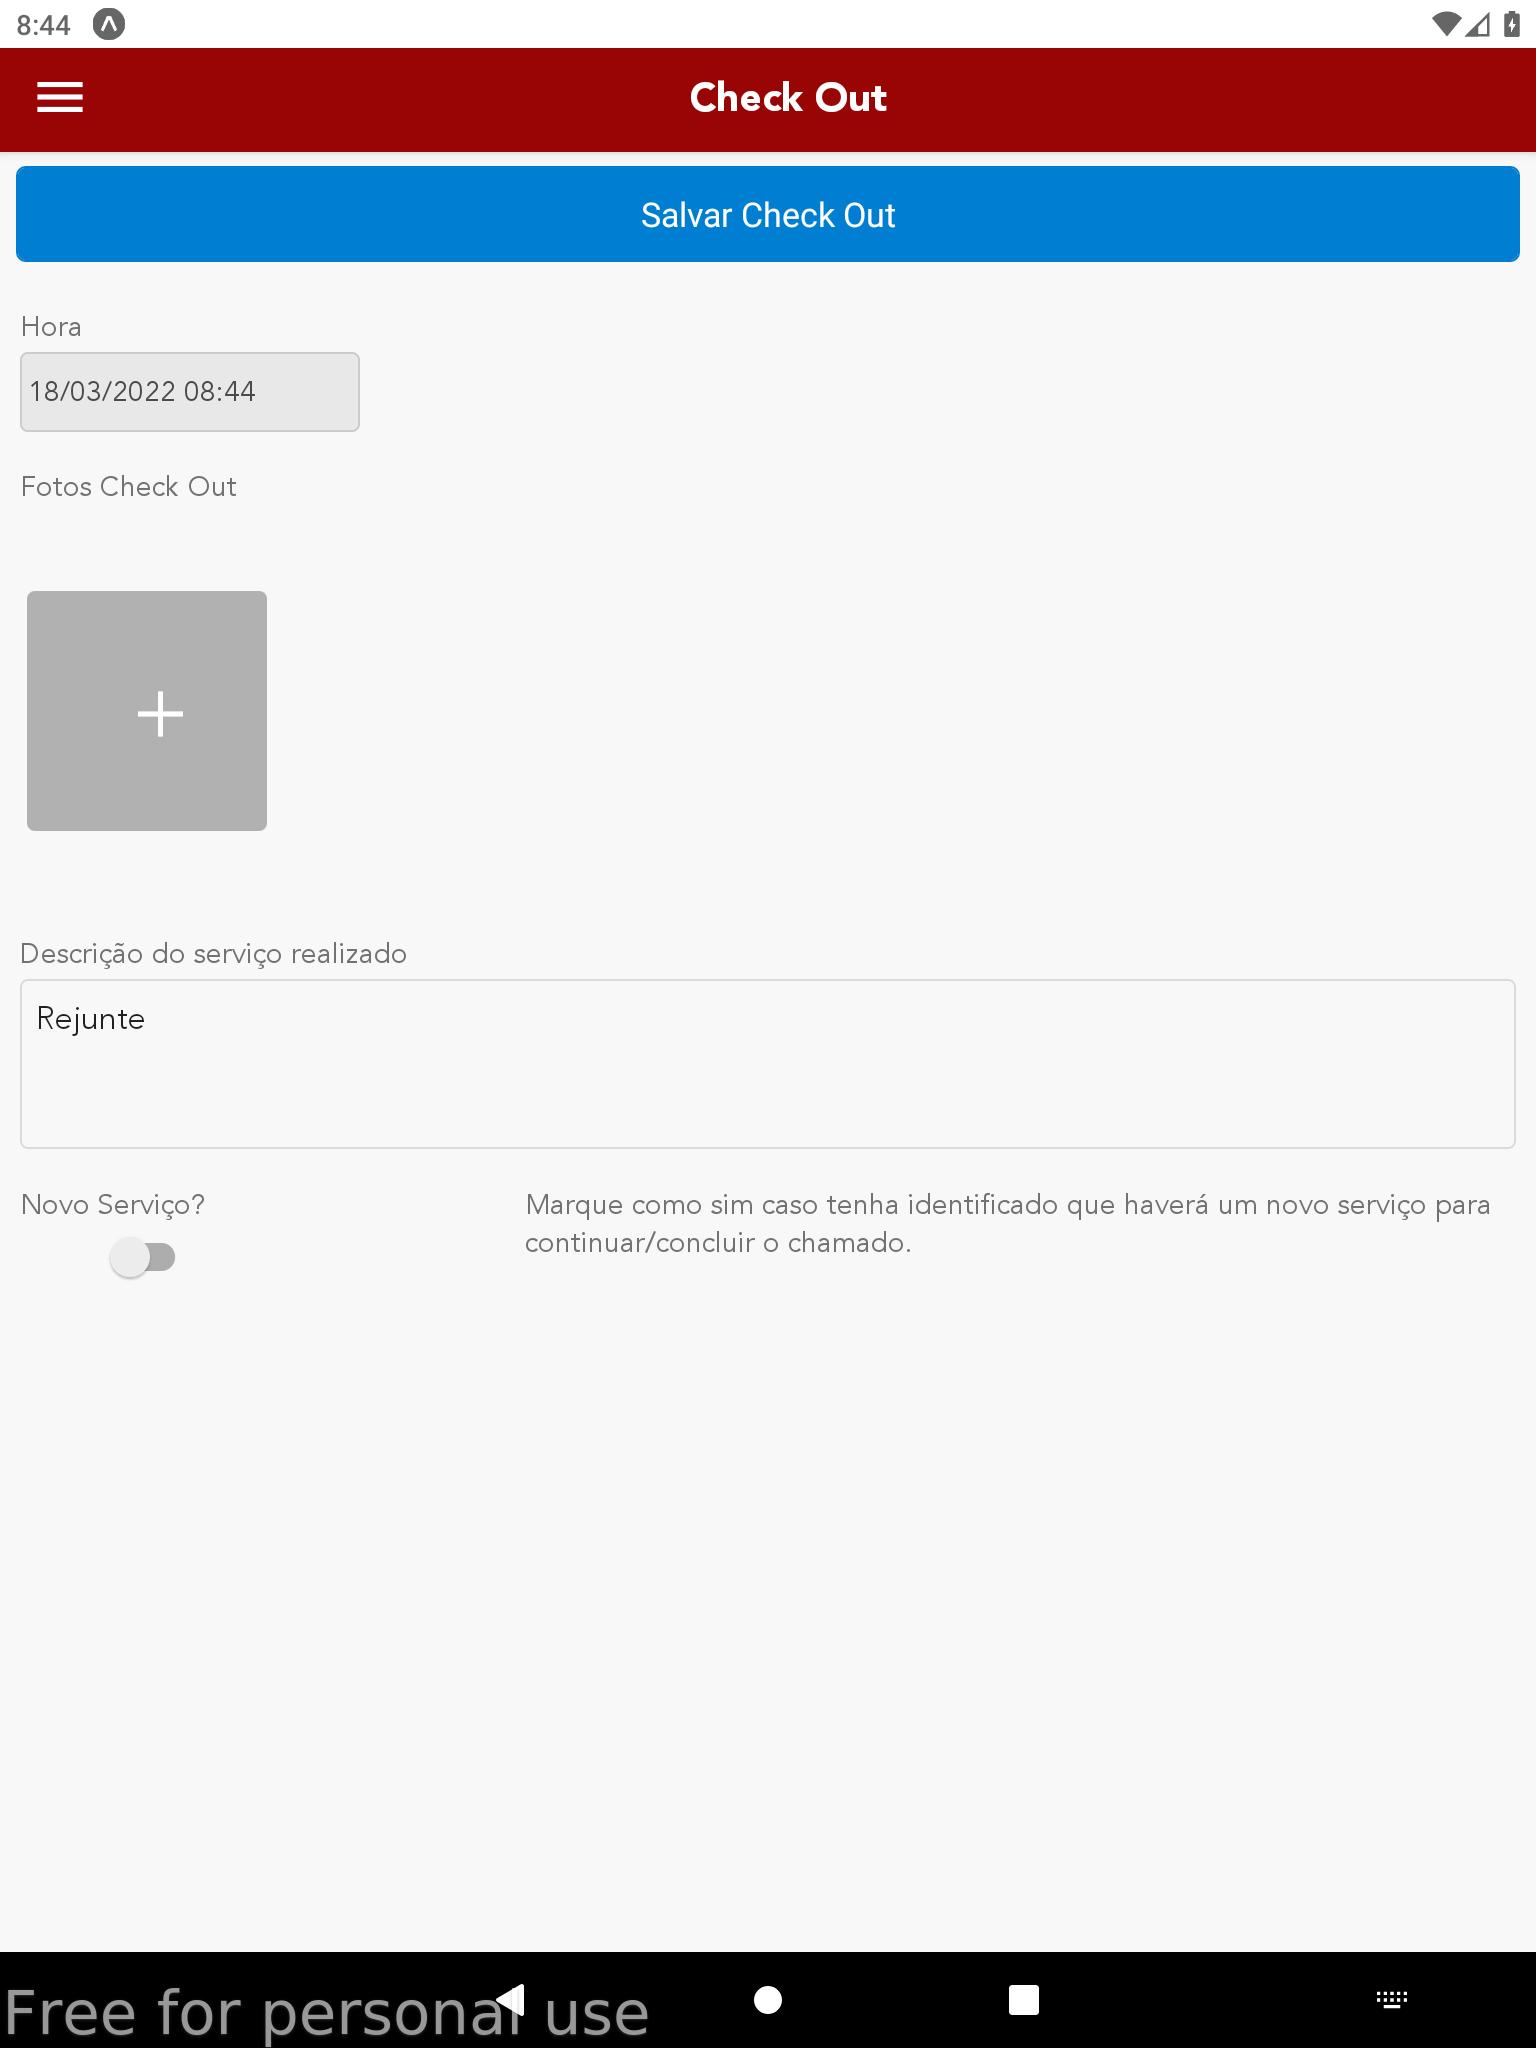
Task: Click the Marque como sim help text
Action: tap(1008, 1224)
